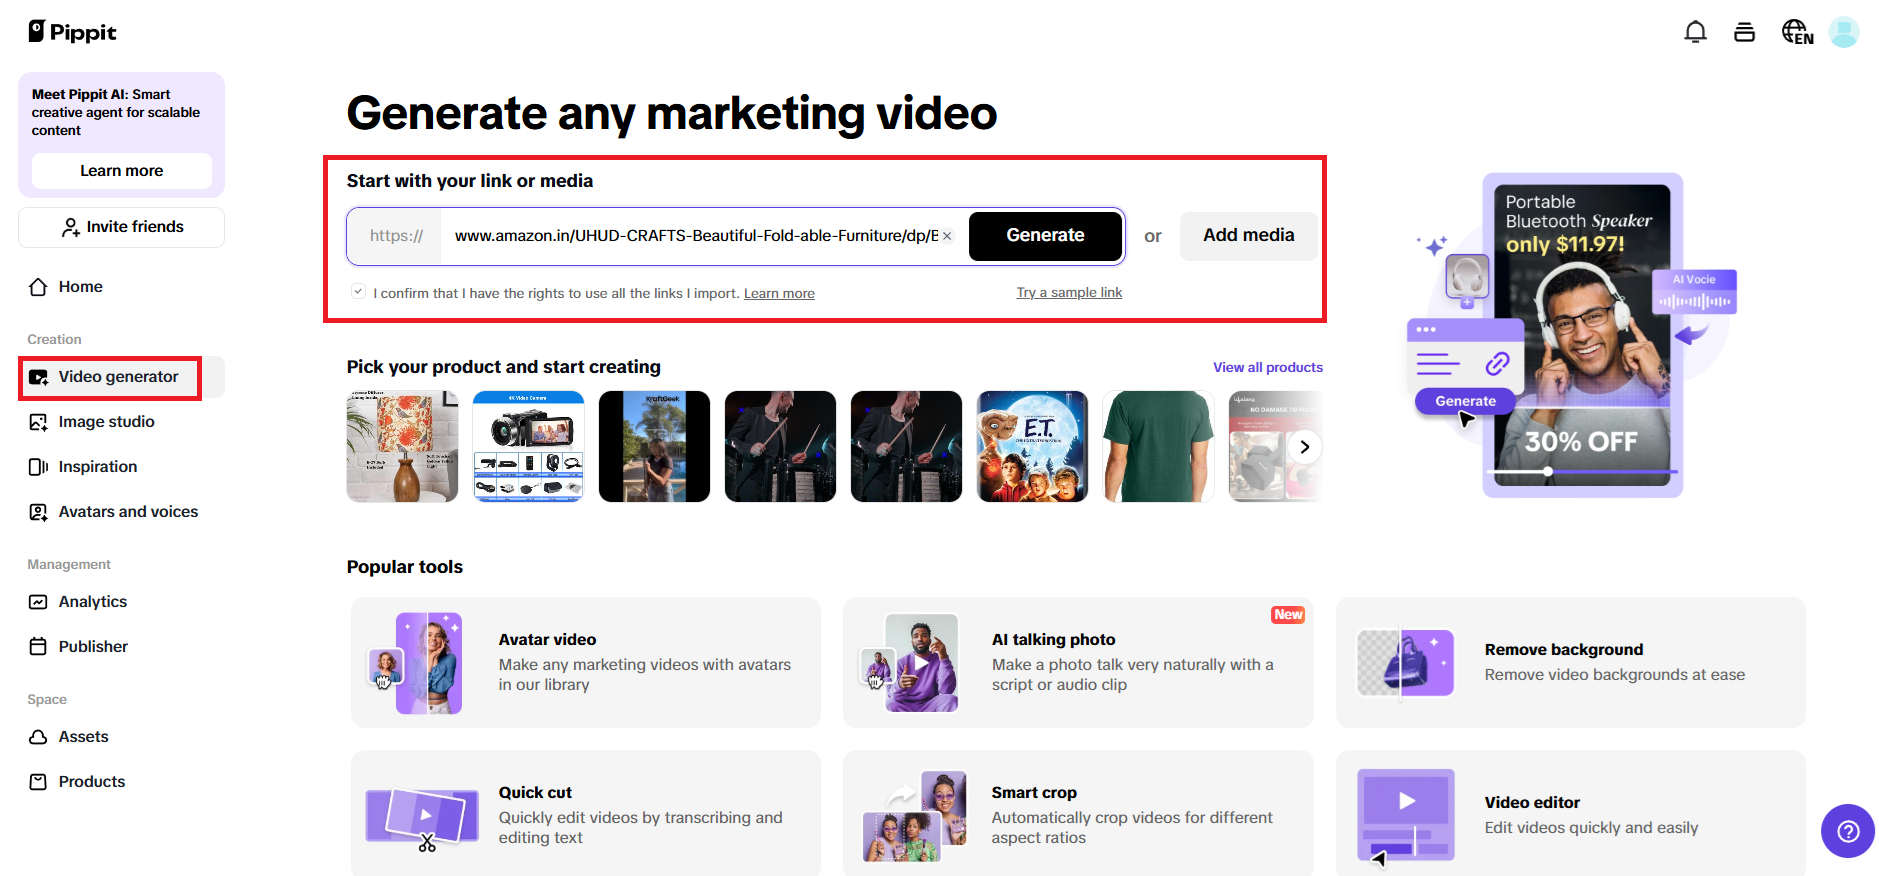The image size is (1879, 876).
Task: Clear the URL with the X icon
Action: pyautogui.click(x=947, y=236)
